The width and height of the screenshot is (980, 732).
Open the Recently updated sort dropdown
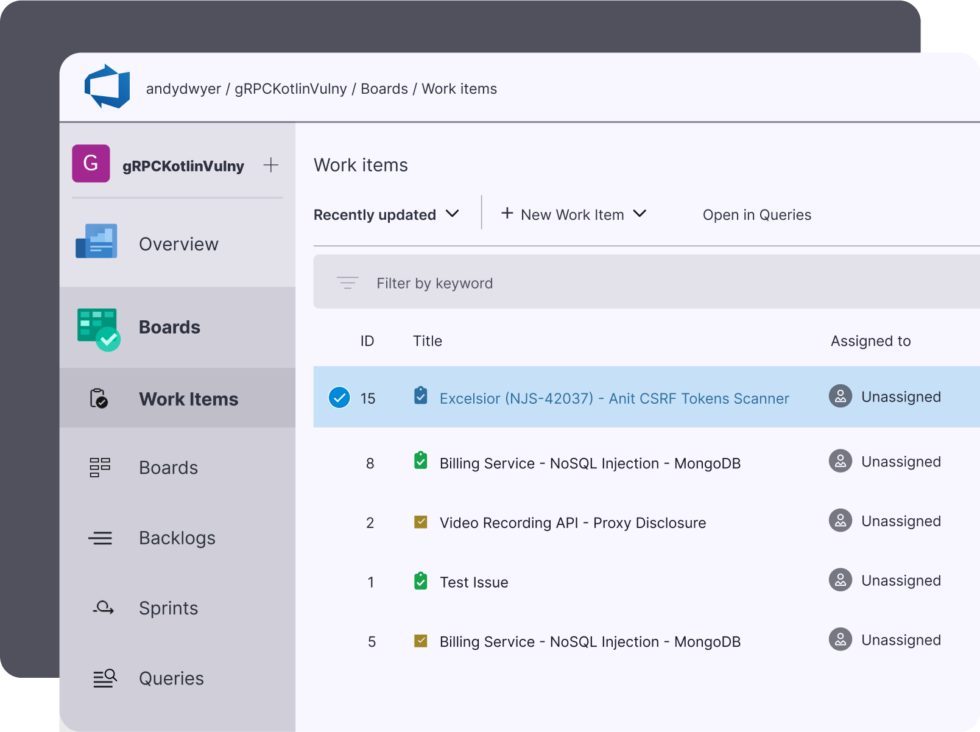click(x=387, y=214)
